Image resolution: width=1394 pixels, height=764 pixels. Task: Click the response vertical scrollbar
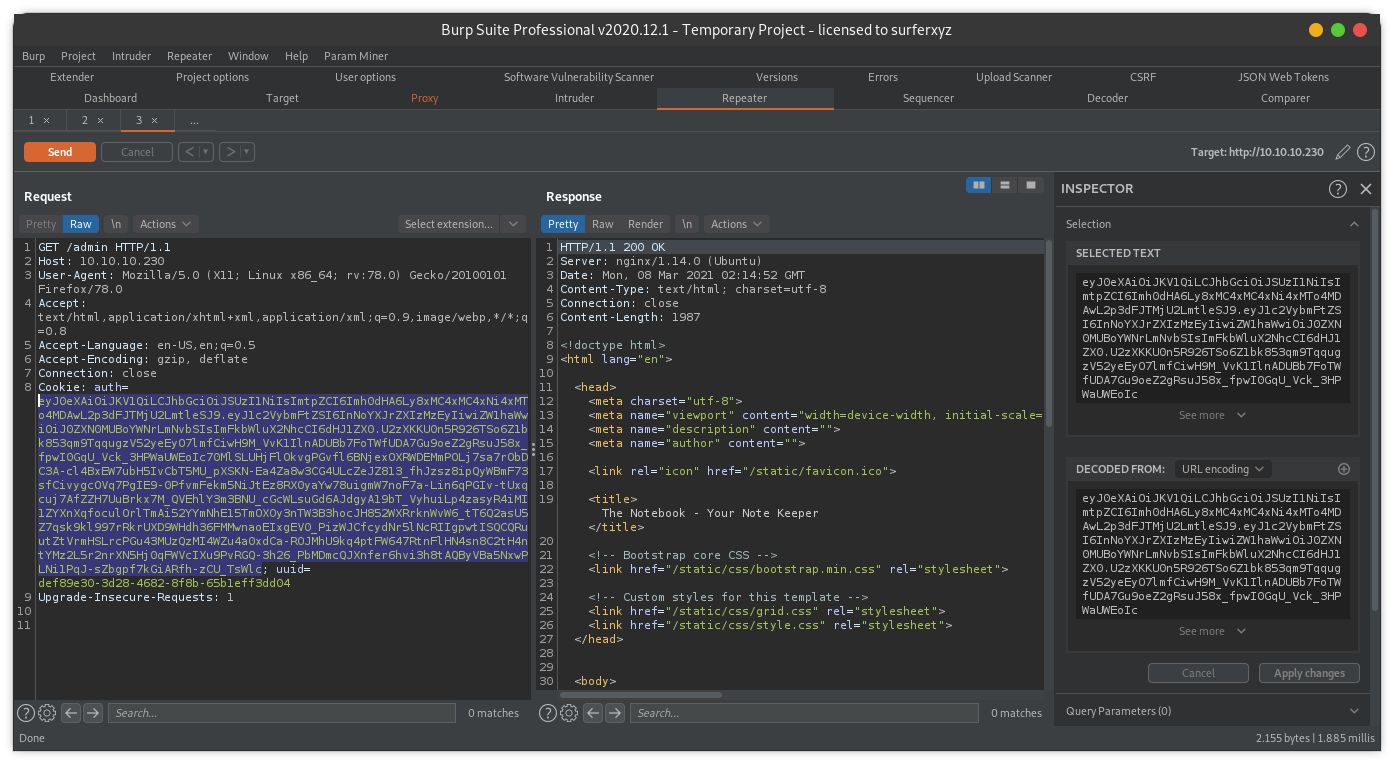click(x=1048, y=332)
